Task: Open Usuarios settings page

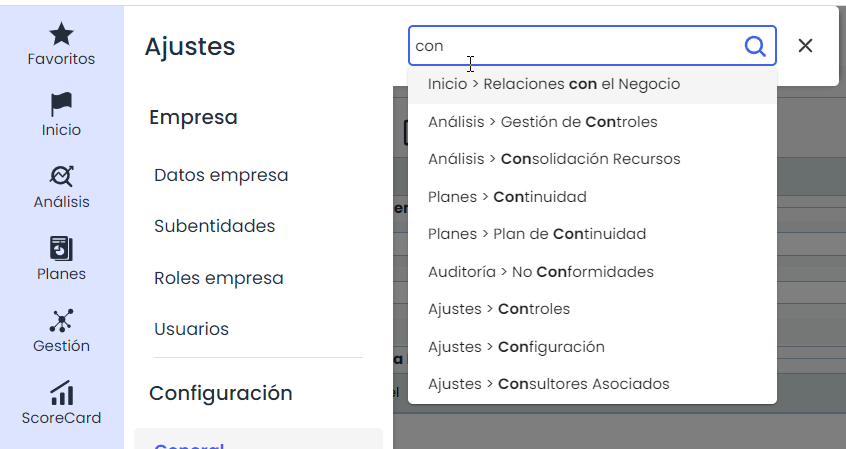Action: (x=191, y=329)
